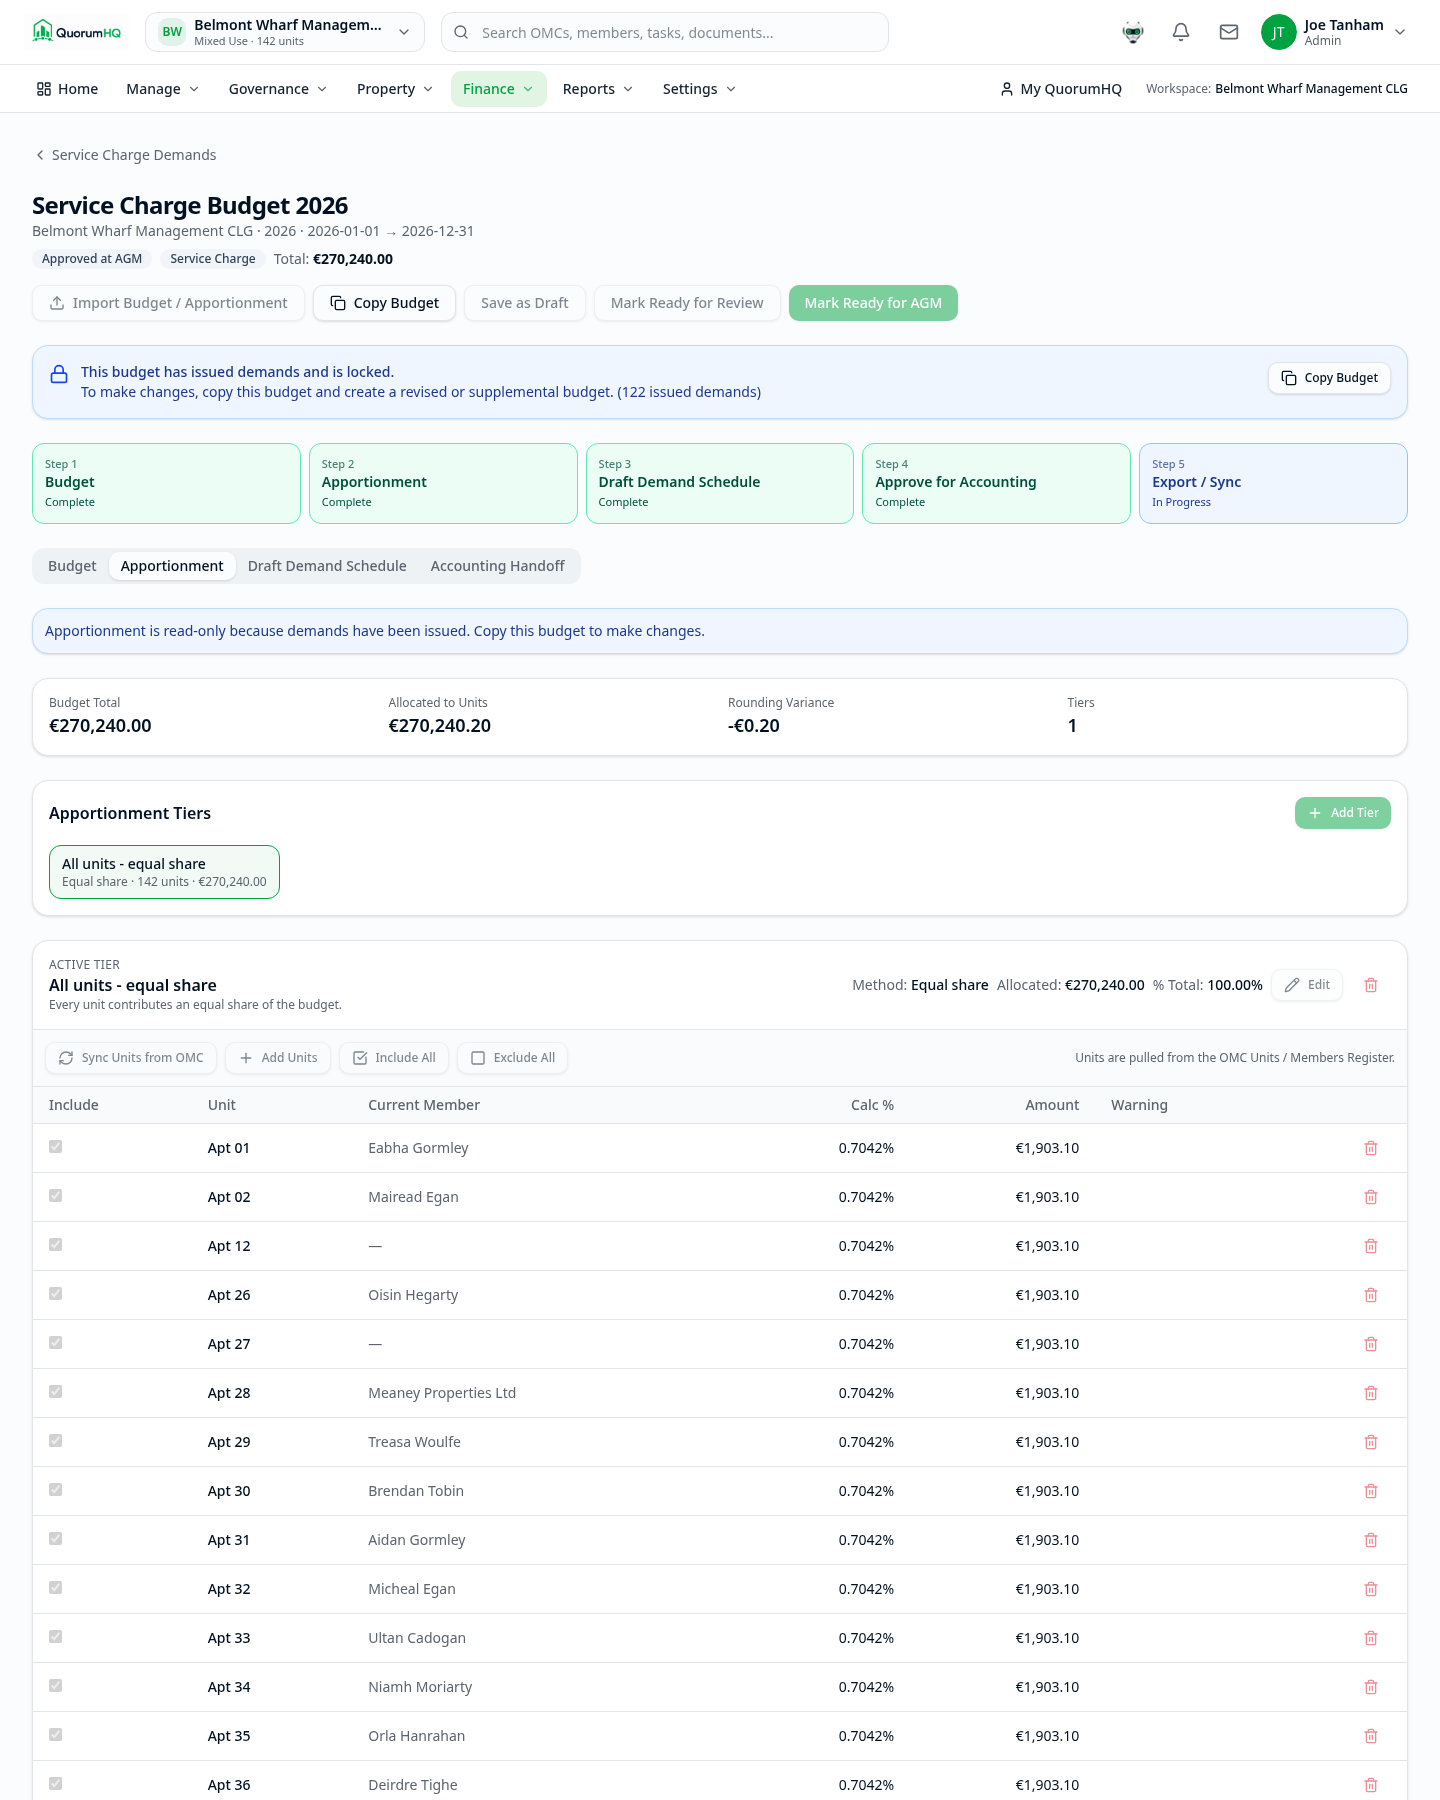Screen dimensions: 1440x1800
Task: Open the mail inbox icon
Action: [x=1229, y=32]
